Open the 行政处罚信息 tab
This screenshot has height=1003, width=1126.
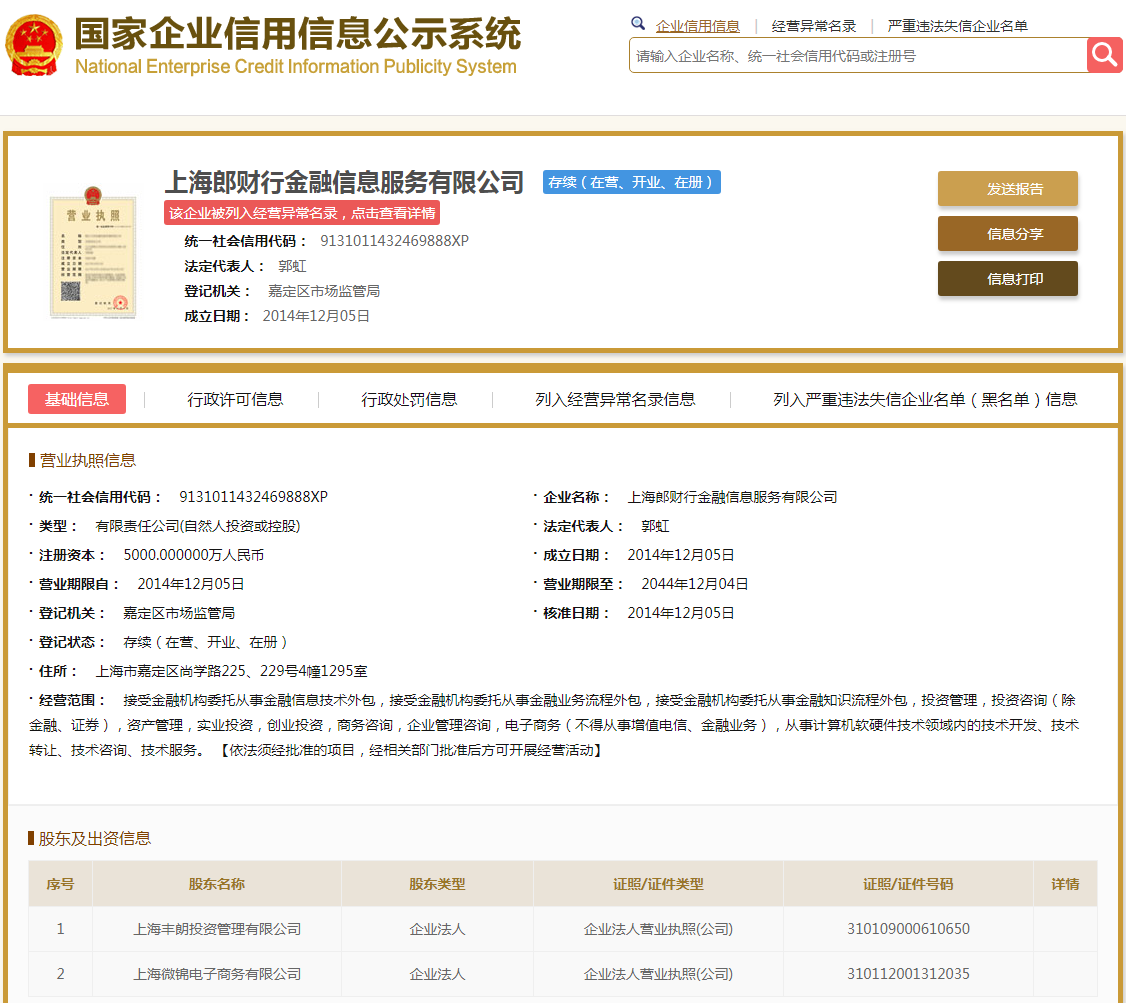(x=408, y=398)
